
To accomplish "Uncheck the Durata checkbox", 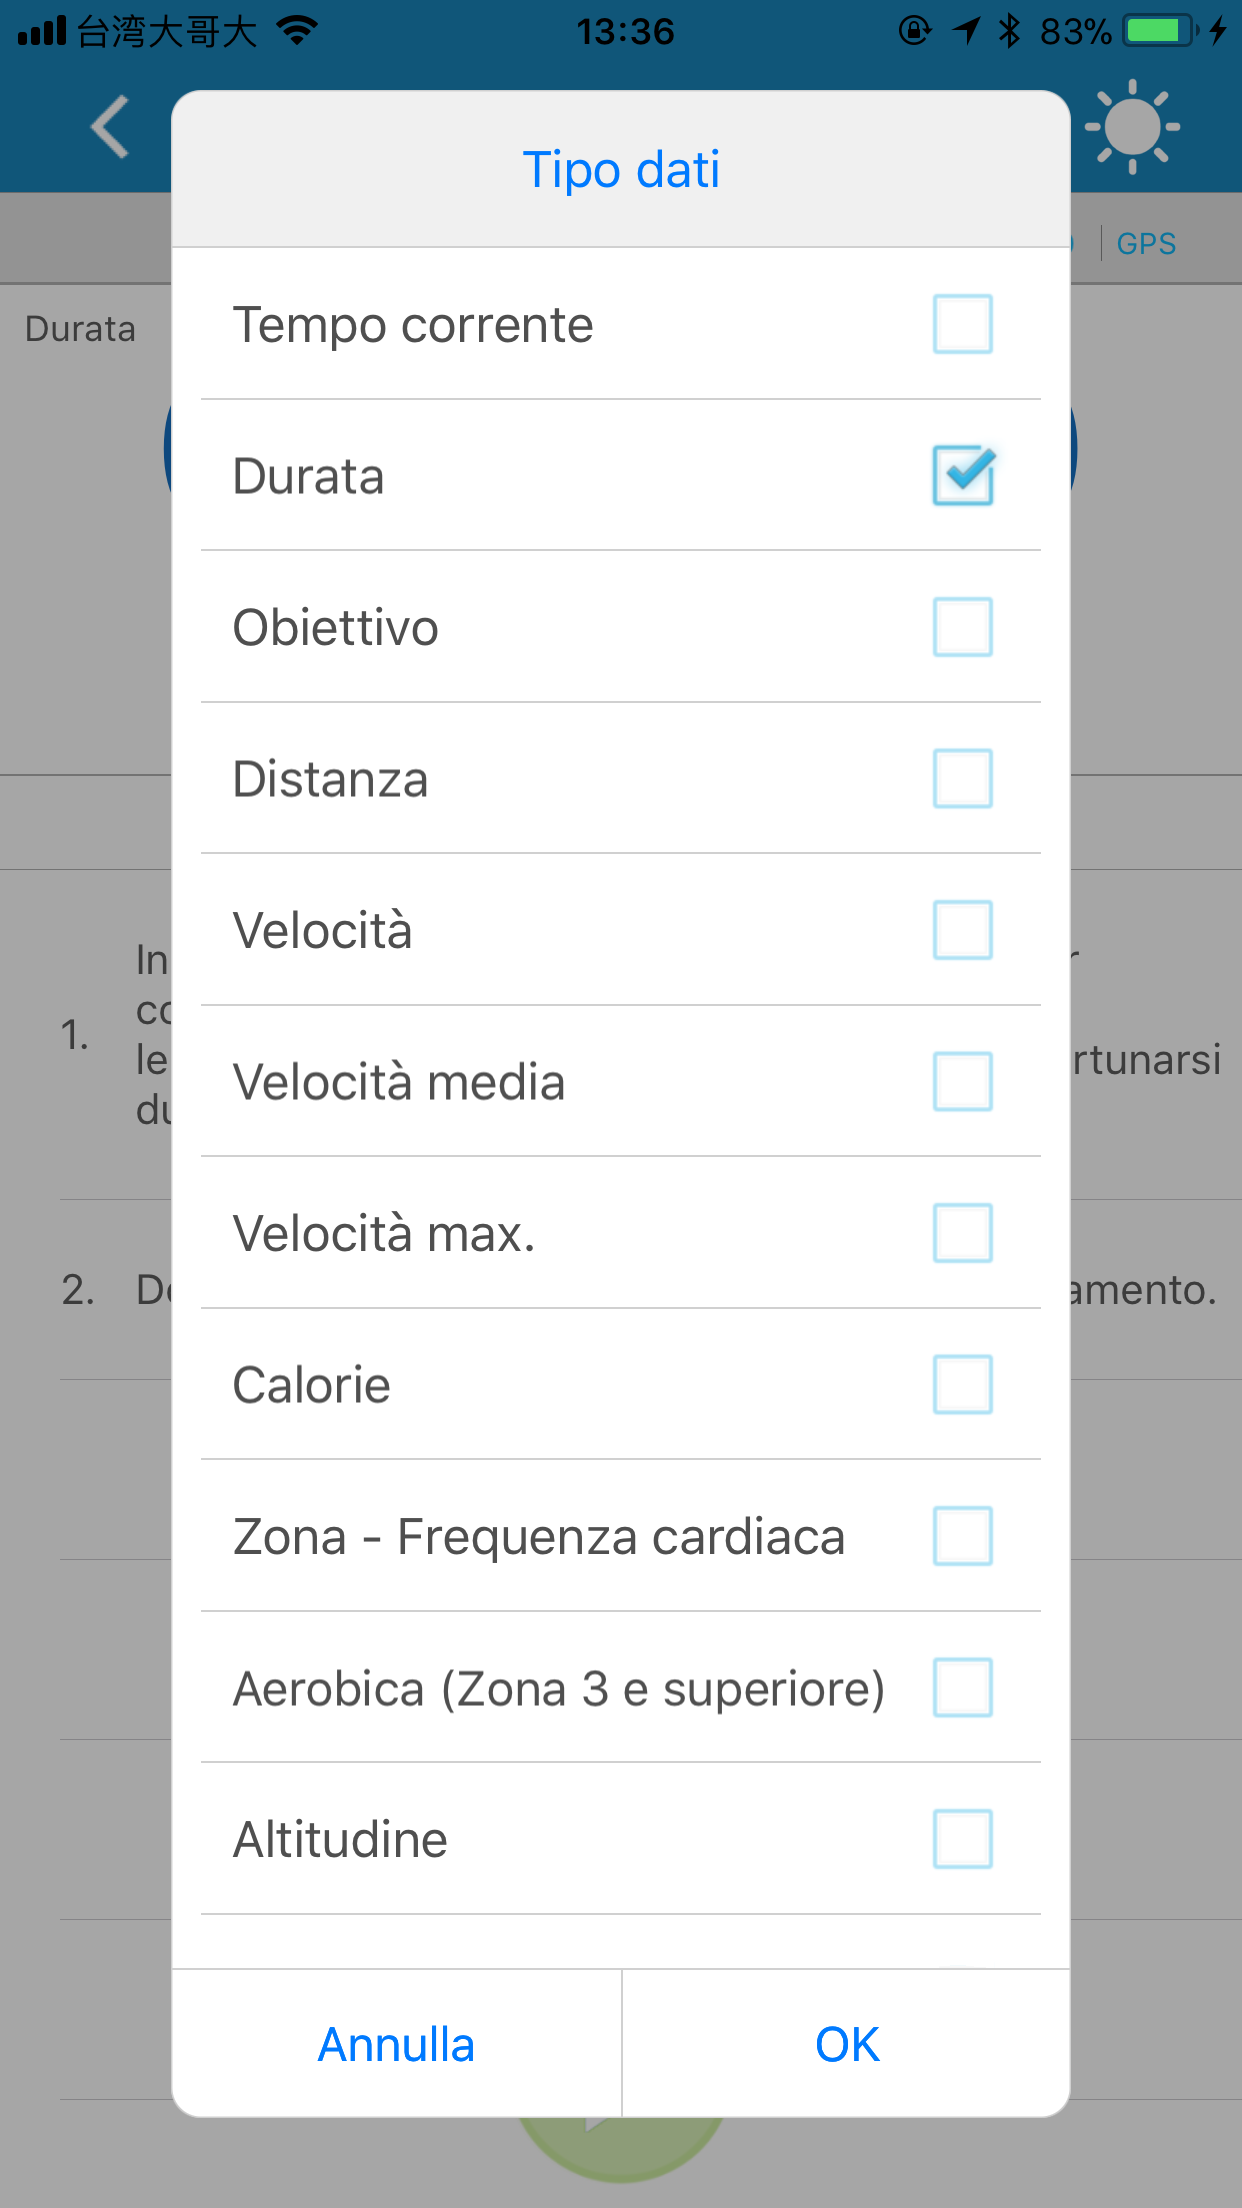I will tap(962, 475).
